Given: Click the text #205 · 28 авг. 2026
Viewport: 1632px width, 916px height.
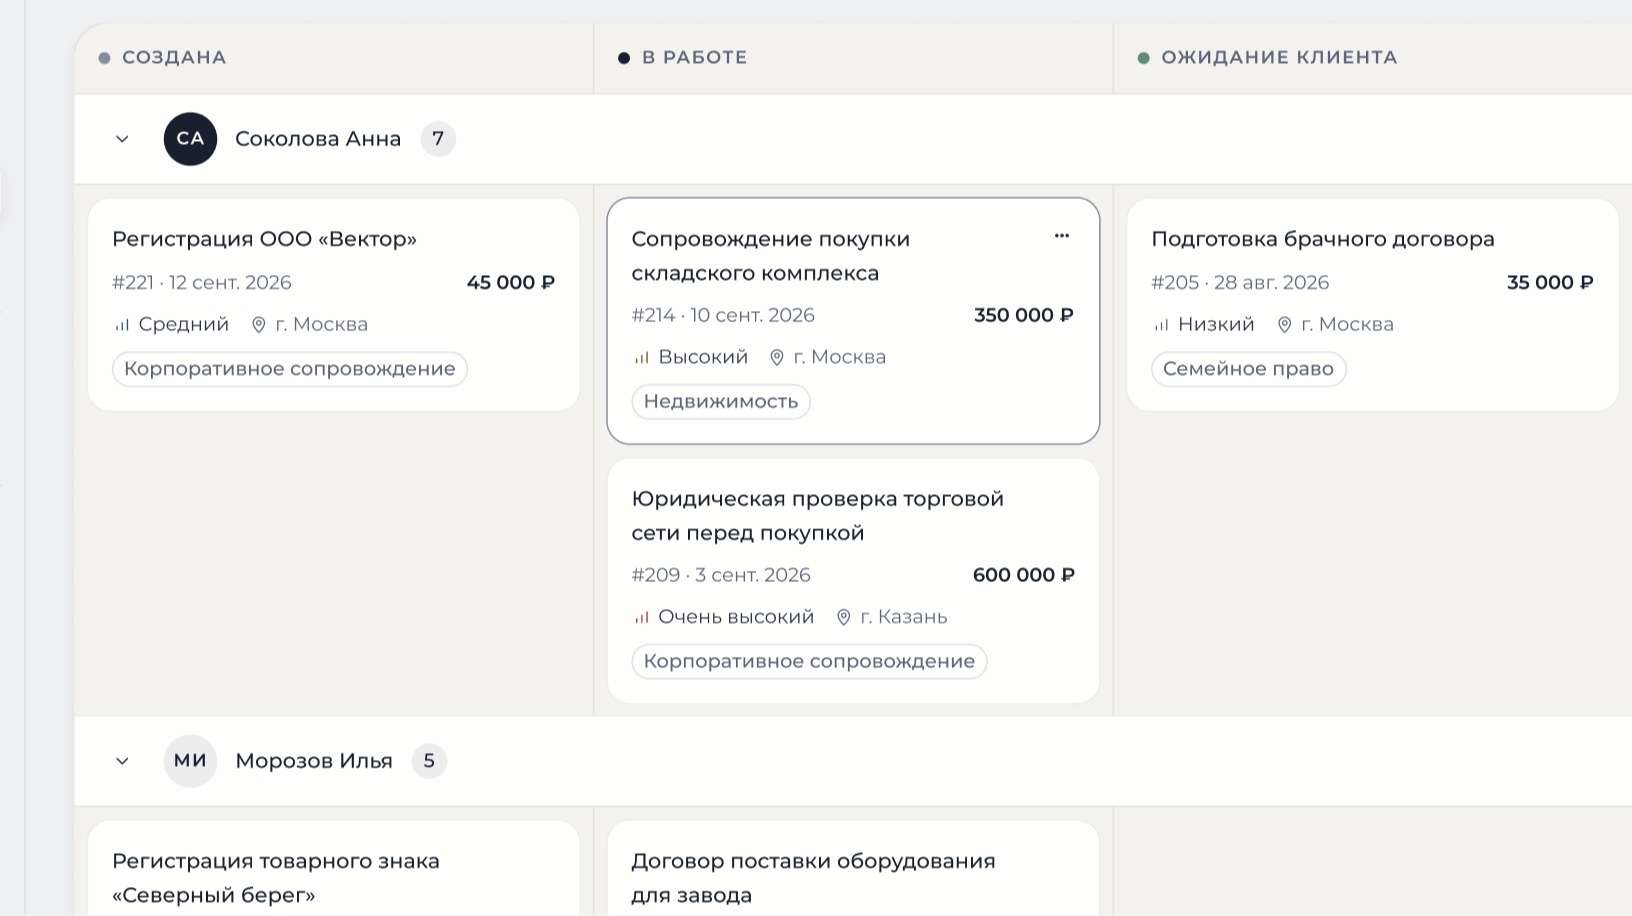Looking at the screenshot, I should click(x=1240, y=283).
